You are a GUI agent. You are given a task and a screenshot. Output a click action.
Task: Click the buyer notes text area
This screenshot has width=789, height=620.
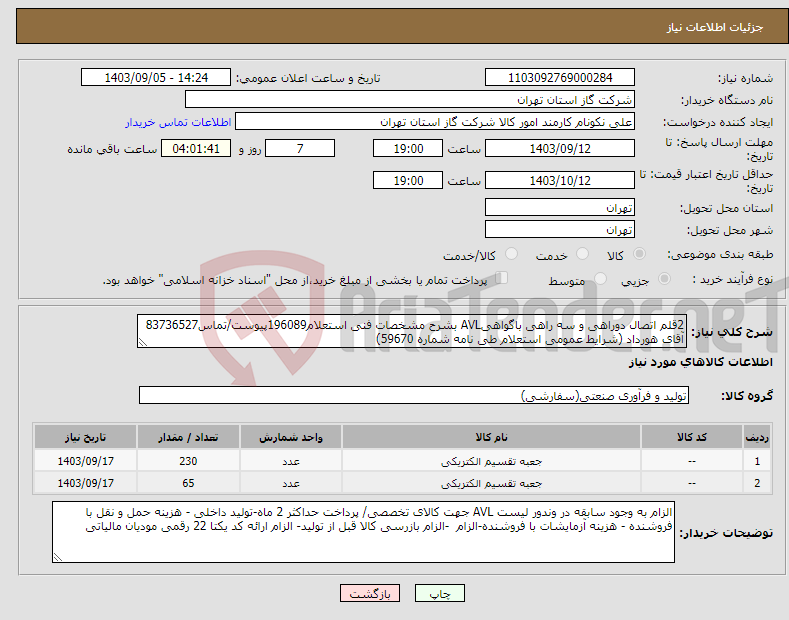pos(363,532)
